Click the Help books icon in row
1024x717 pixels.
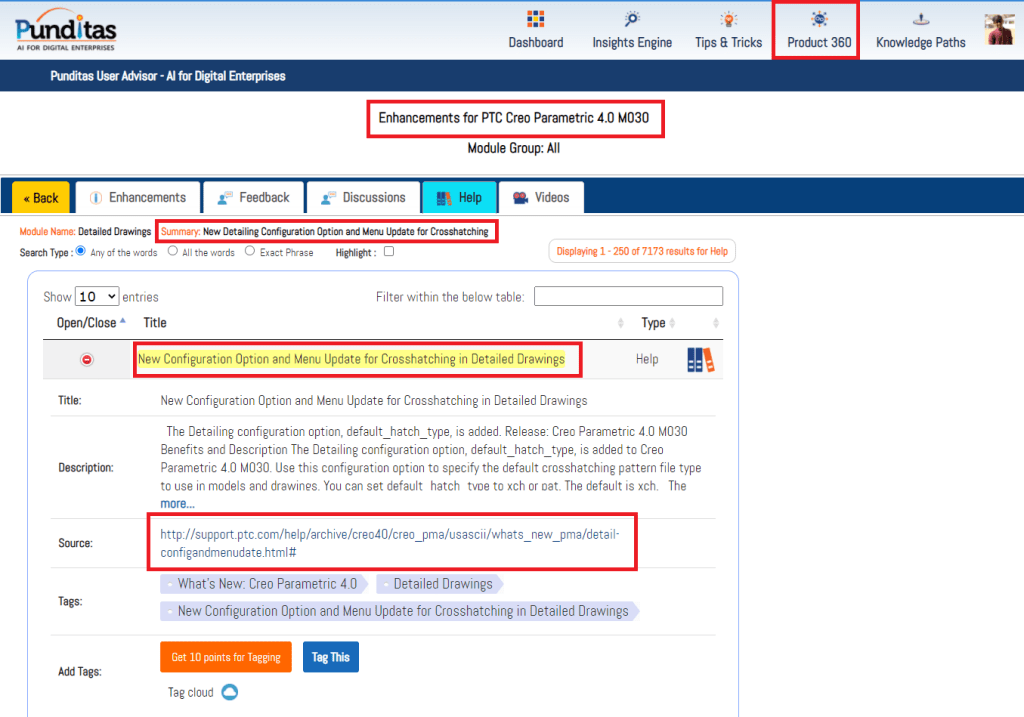click(x=701, y=360)
